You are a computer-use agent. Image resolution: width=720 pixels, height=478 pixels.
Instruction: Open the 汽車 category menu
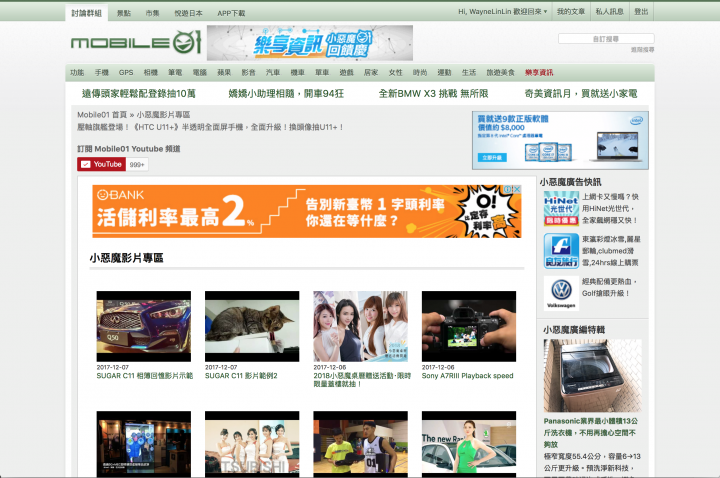tap(273, 73)
